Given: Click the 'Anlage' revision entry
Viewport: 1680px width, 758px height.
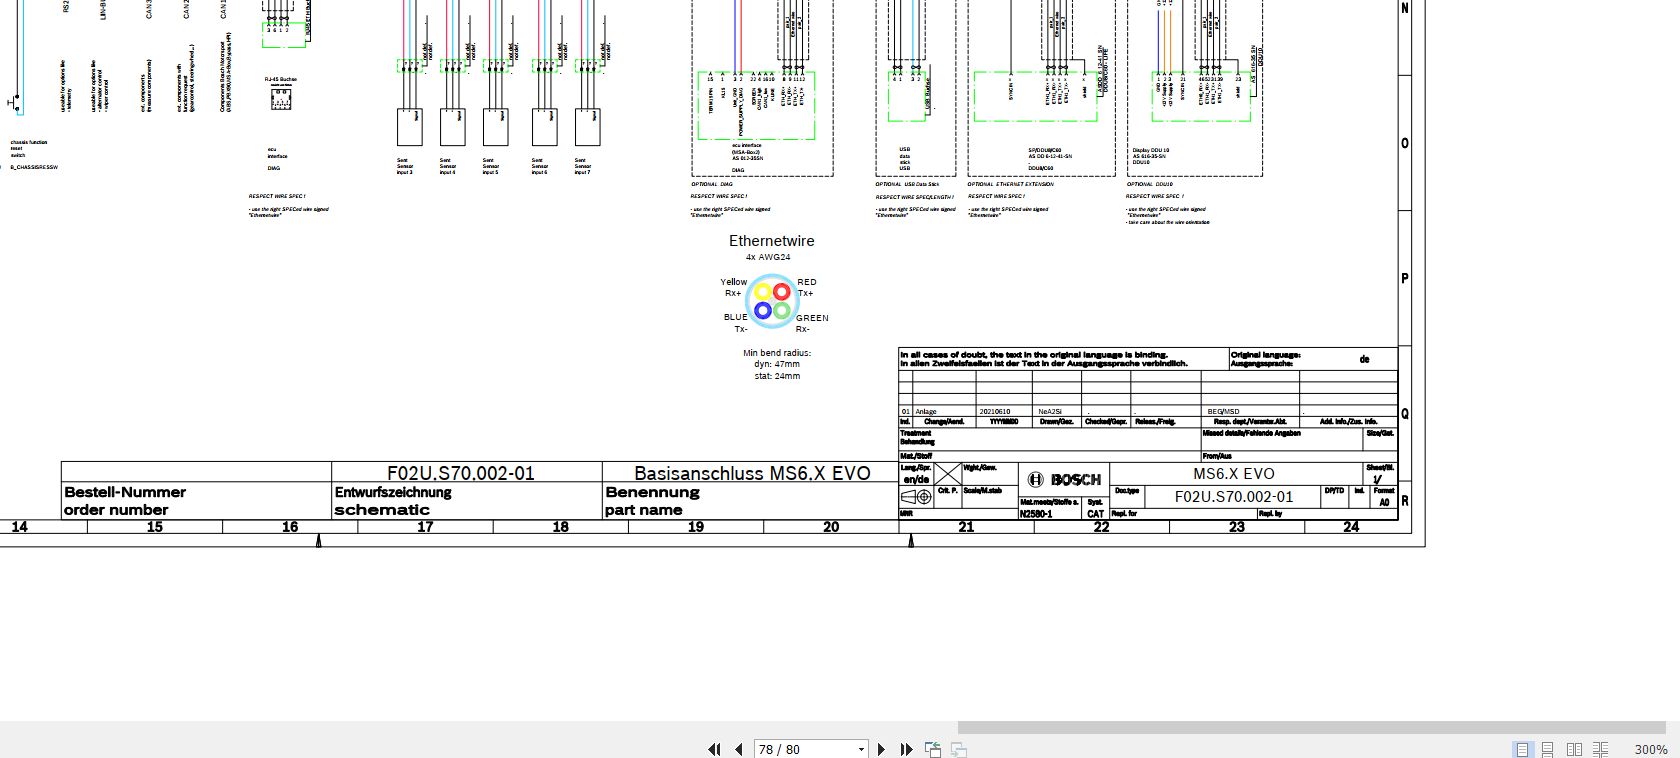Looking at the screenshot, I should [x=926, y=412].
